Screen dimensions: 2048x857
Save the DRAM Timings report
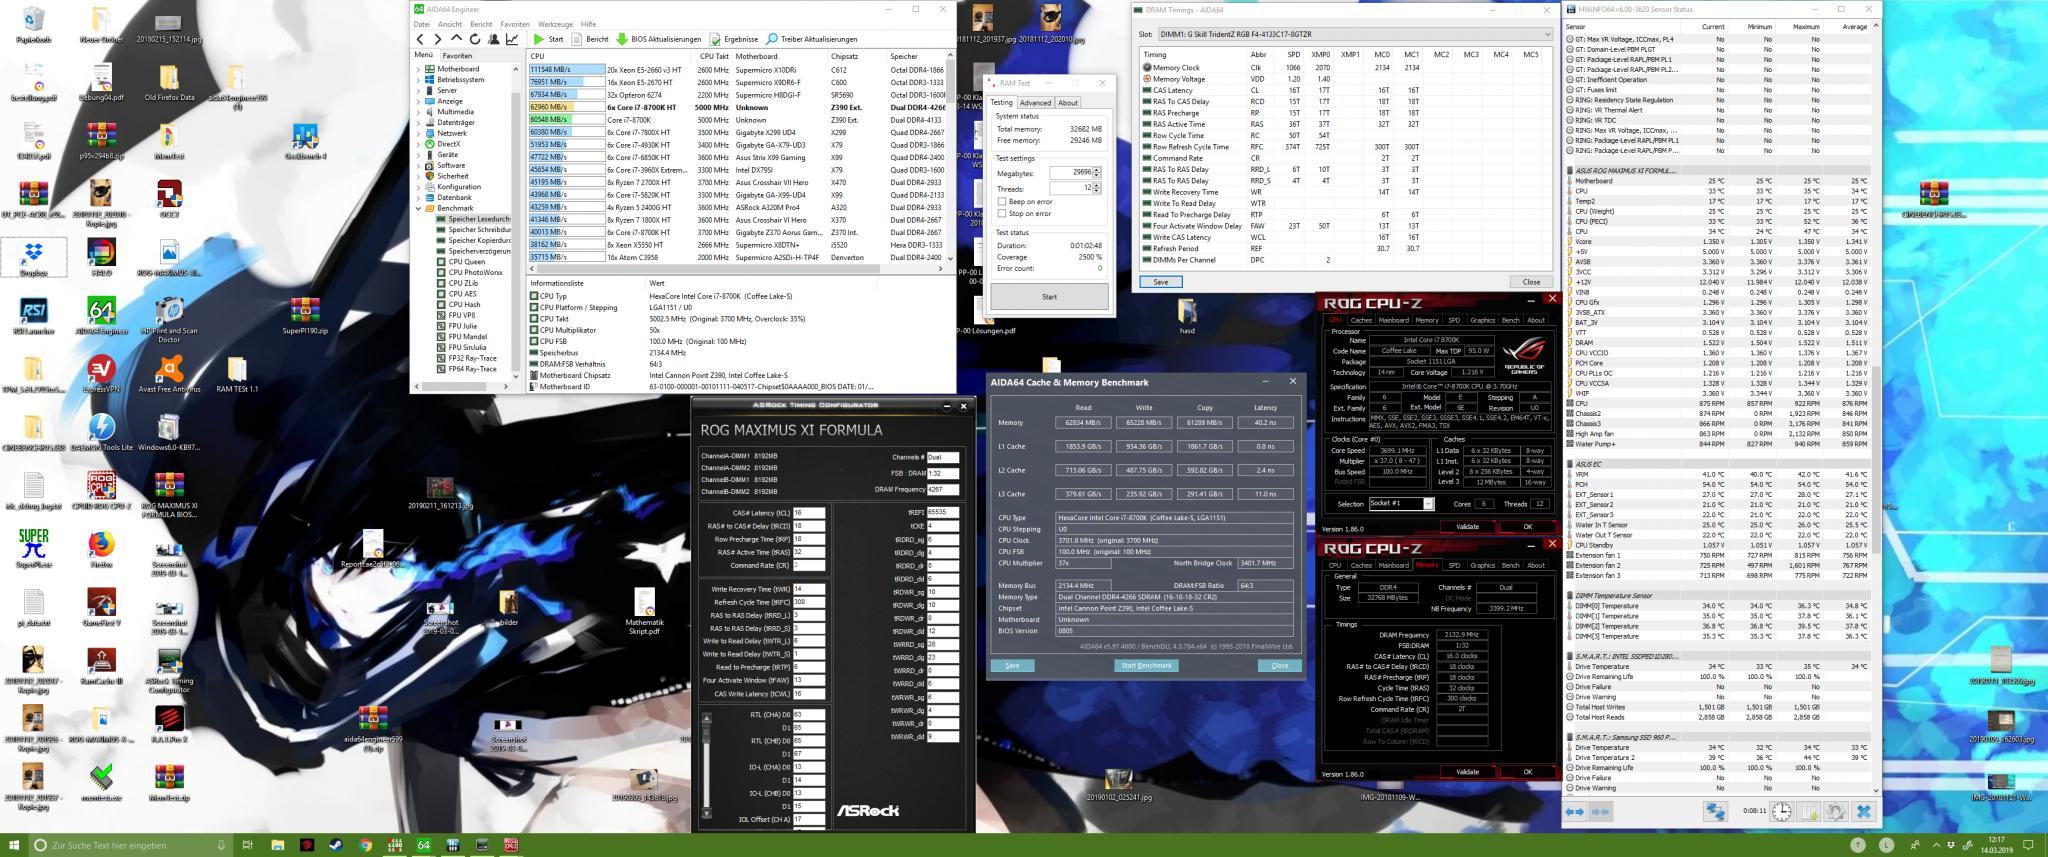pos(1160,282)
